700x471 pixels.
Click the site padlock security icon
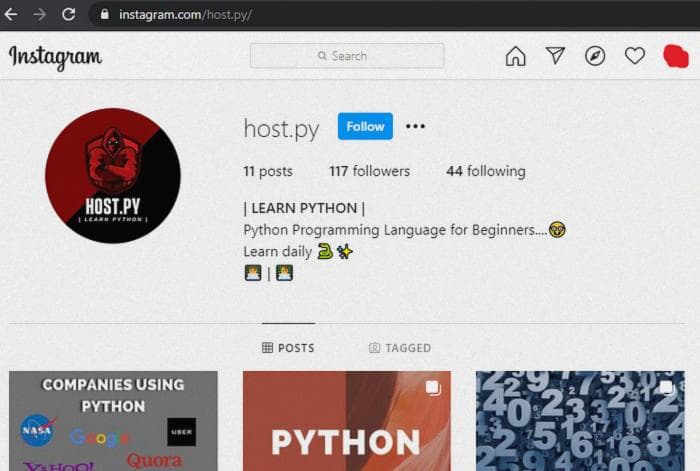pos(105,15)
